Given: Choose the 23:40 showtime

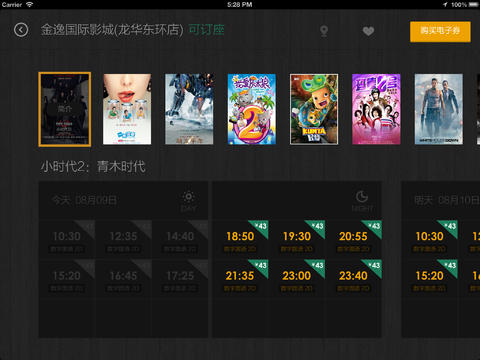Looking at the screenshot, I should pyautogui.click(x=354, y=279).
